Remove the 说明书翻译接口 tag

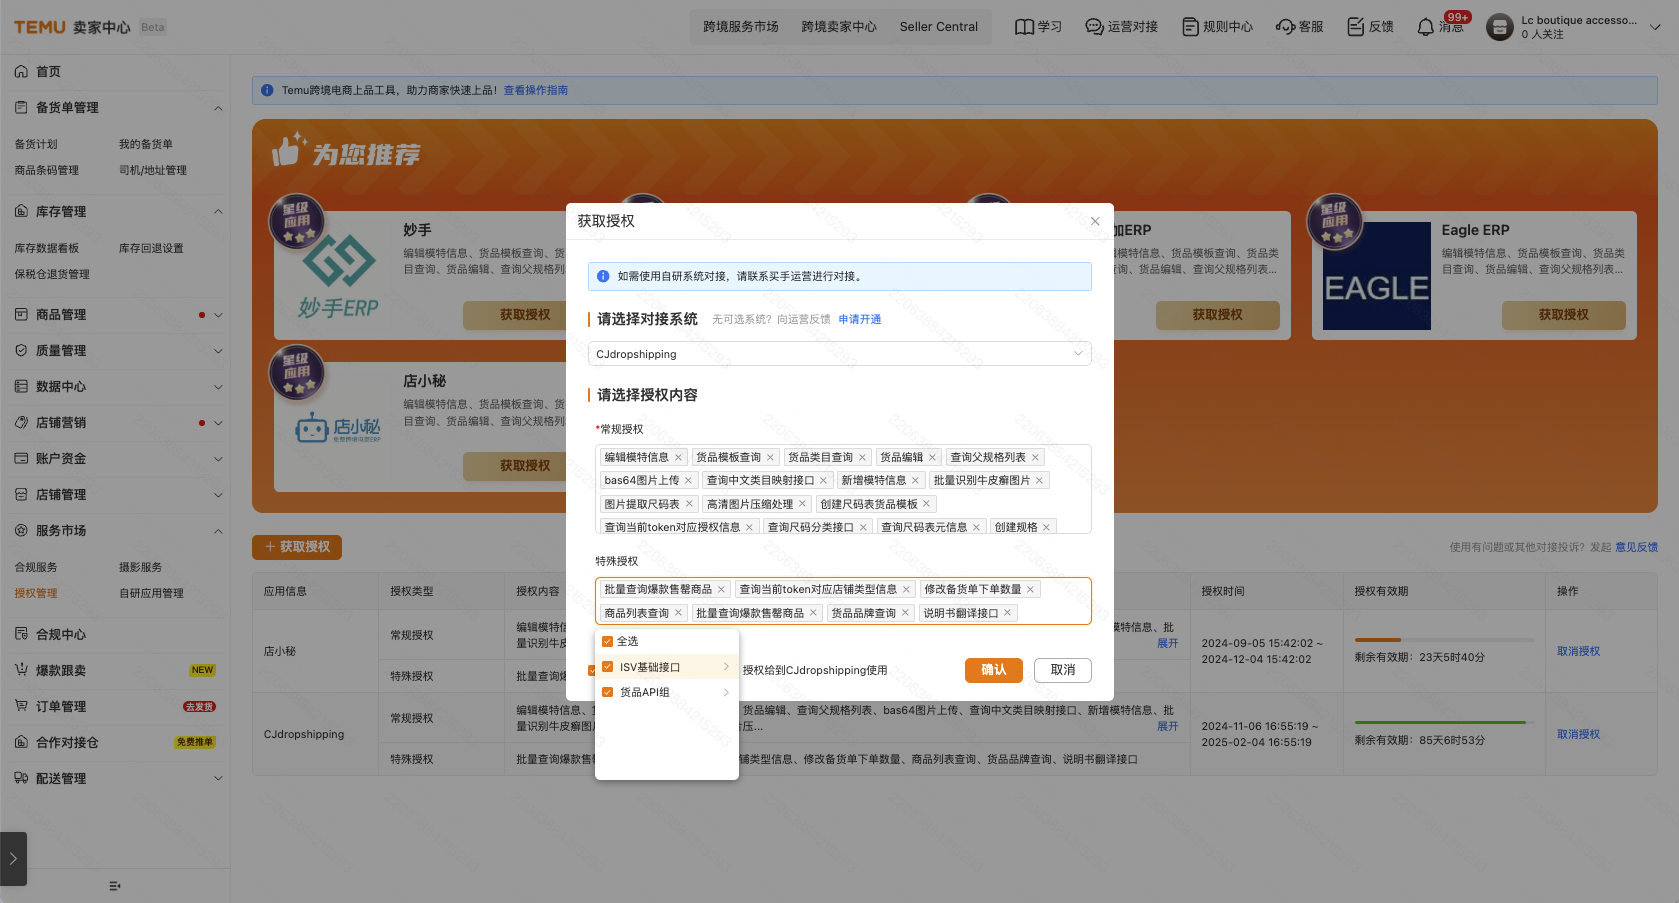pos(1007,613)
